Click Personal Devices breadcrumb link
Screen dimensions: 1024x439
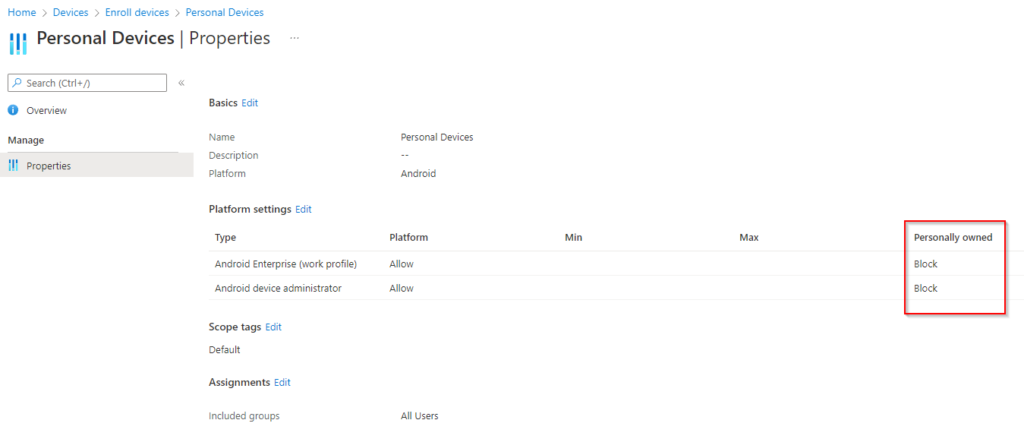click(x=225, y=12)
